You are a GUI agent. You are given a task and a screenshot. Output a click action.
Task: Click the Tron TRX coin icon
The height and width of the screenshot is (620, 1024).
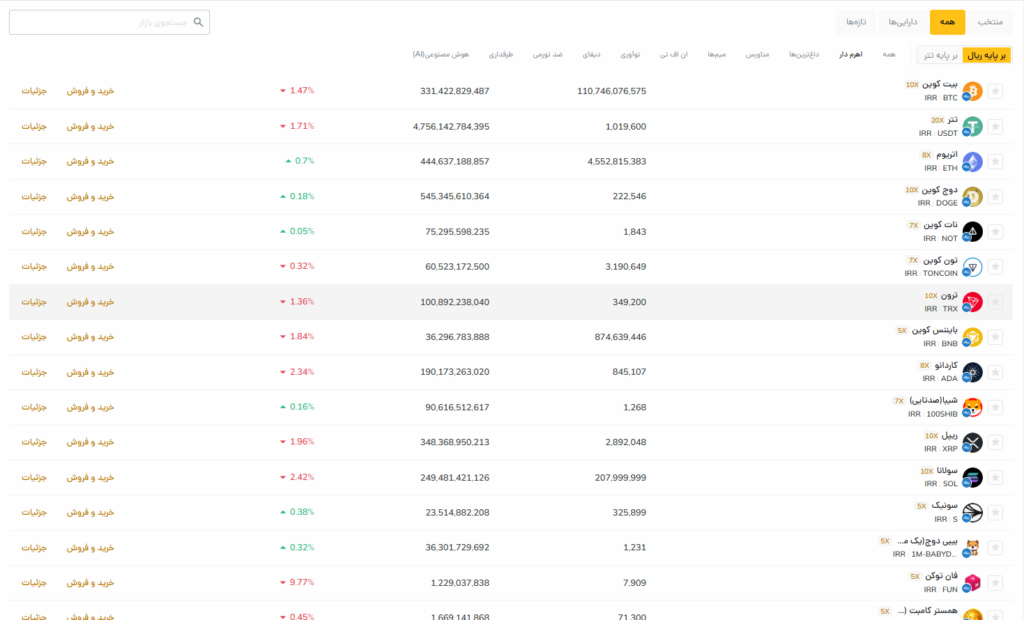click(972, 302)
